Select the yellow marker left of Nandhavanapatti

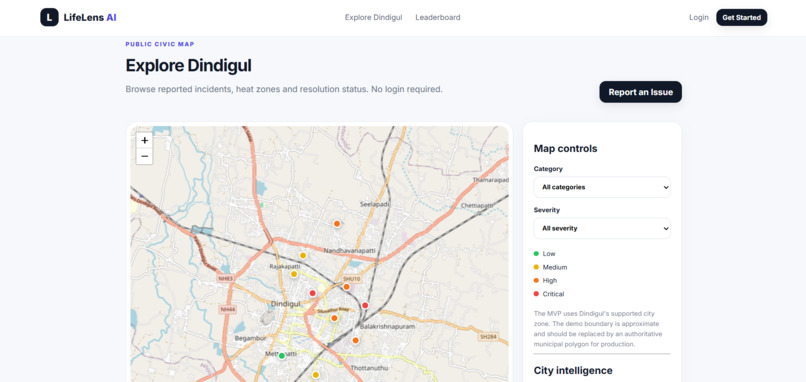303,256
